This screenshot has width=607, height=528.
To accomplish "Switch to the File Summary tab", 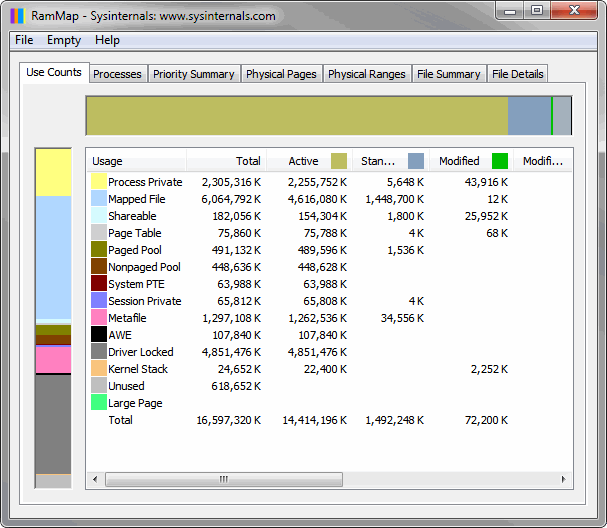I will coord(449,74).
